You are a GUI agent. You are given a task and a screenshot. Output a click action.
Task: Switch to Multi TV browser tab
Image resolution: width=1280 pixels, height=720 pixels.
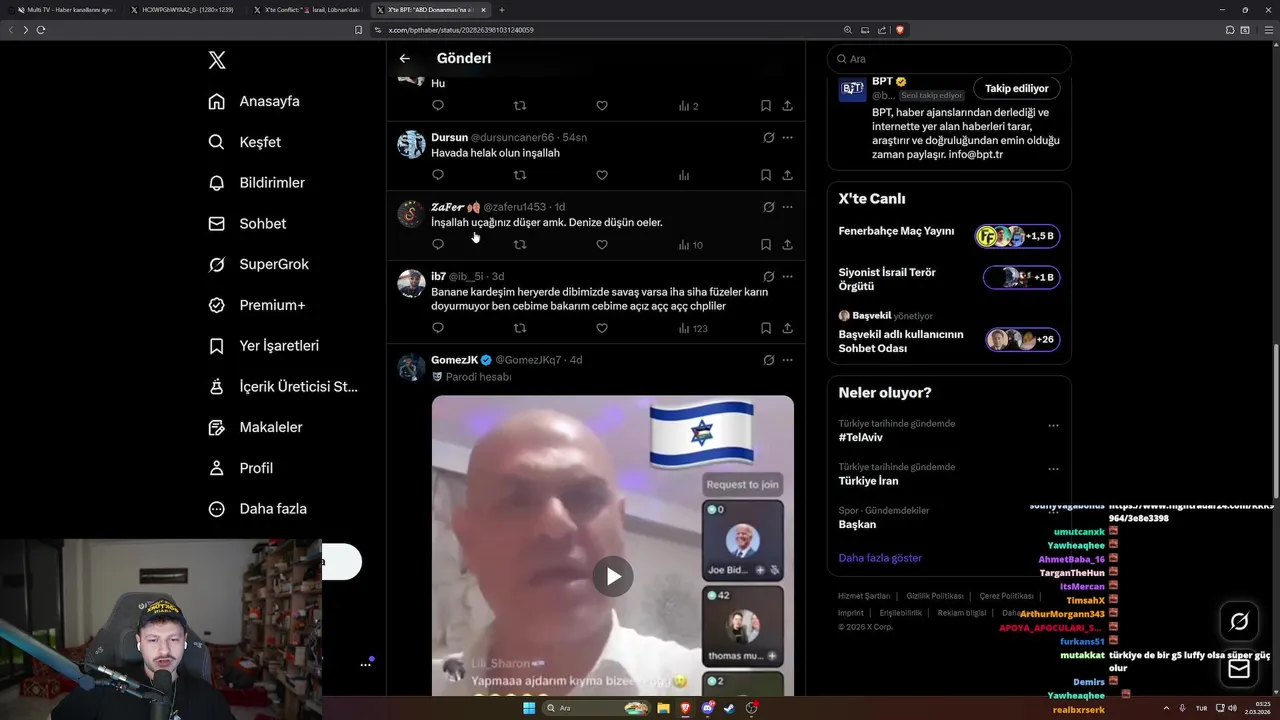coord(65,10)
